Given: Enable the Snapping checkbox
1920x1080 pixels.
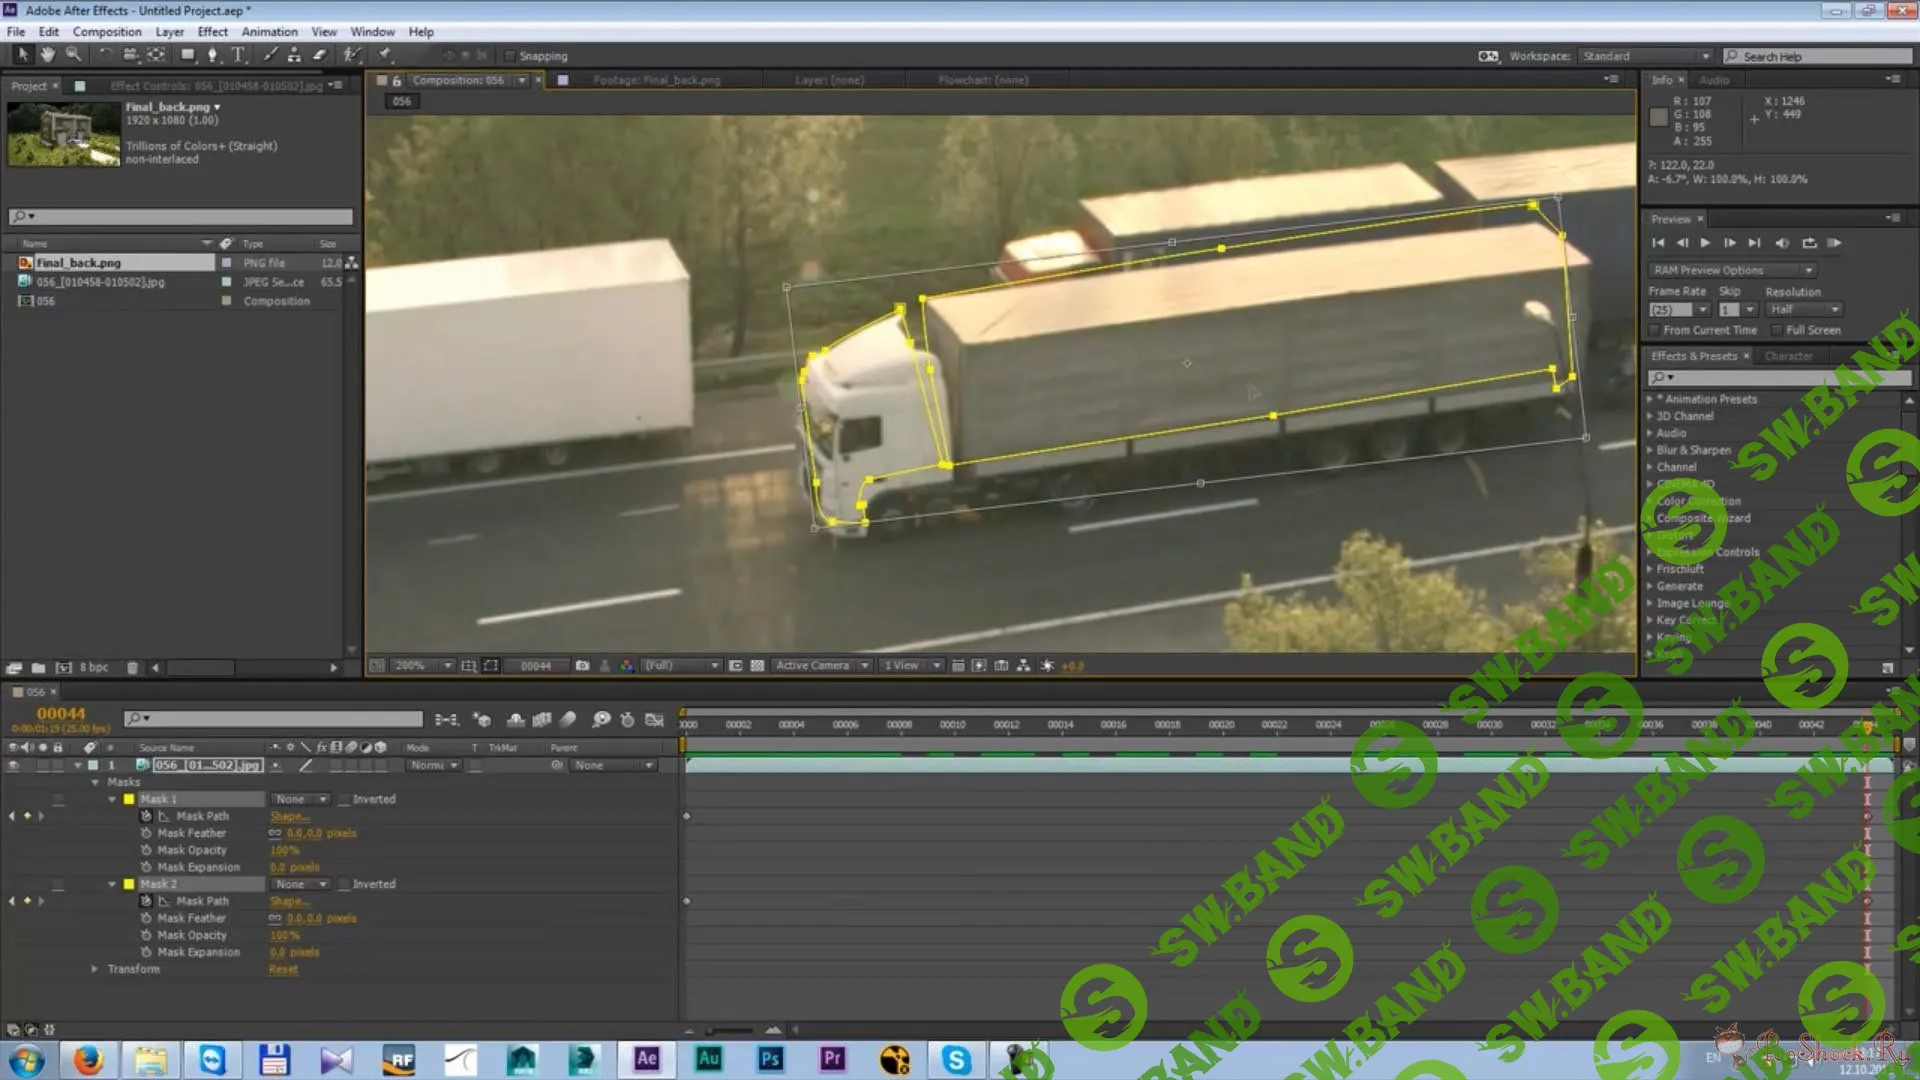Looking at the screenshot, I should click(x=511, y=56).
